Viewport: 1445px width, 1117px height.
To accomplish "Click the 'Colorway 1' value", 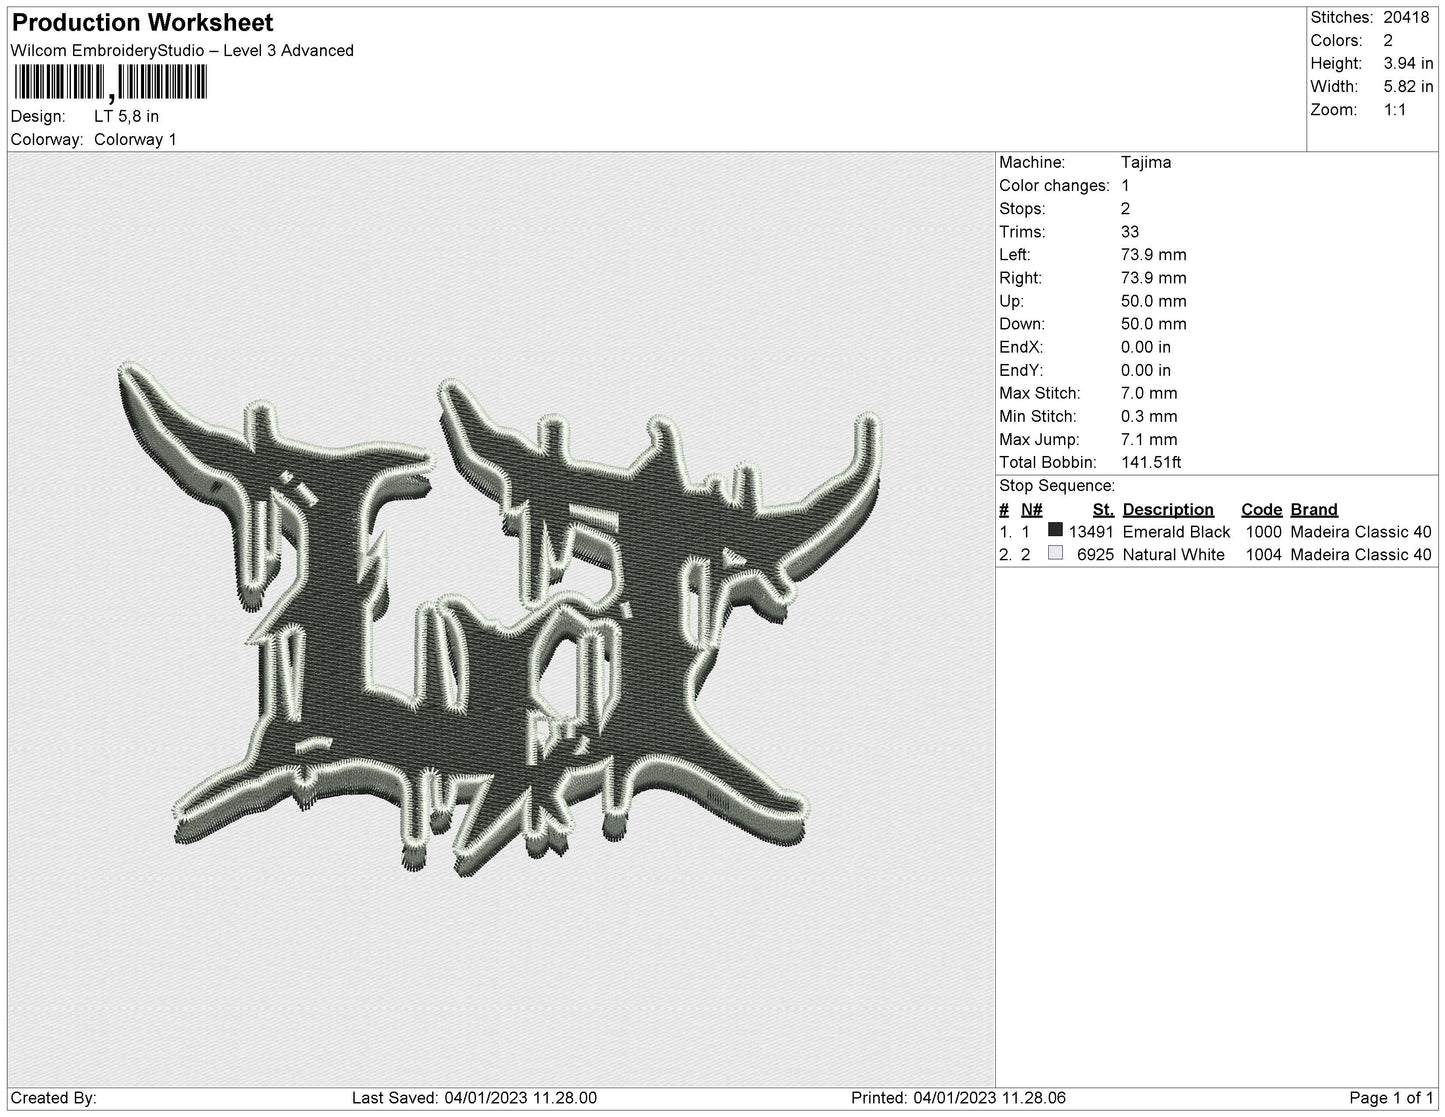I will tap(135, 139).
